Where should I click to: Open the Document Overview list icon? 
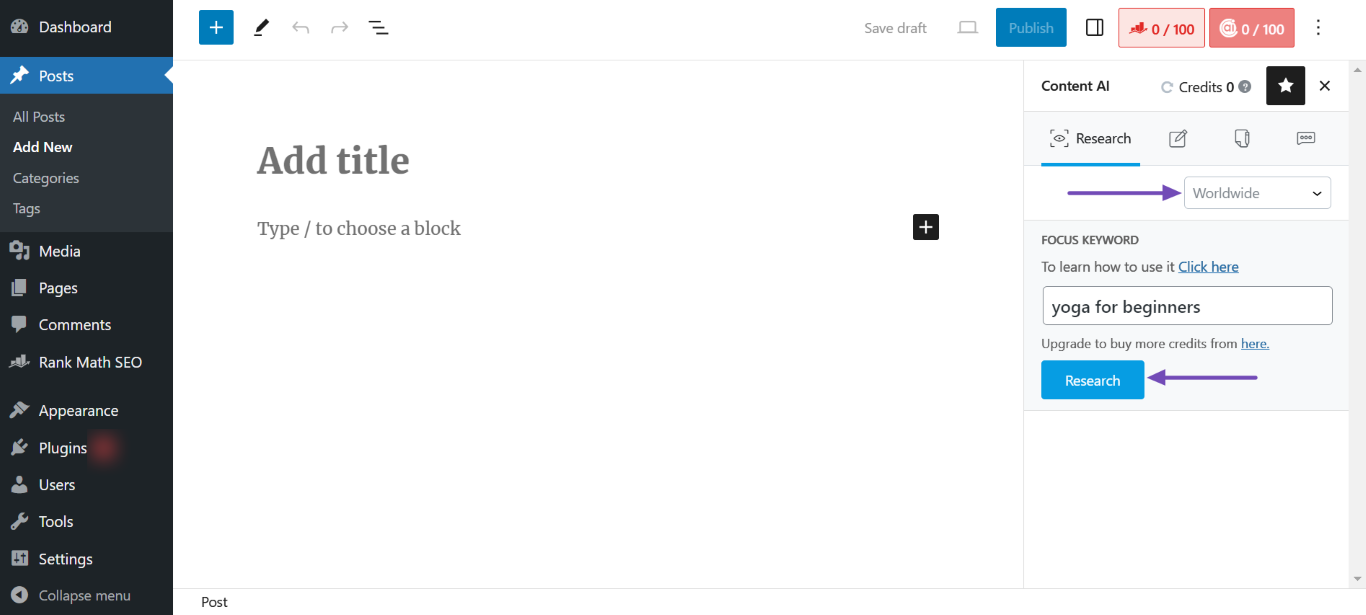coord(378,28)
